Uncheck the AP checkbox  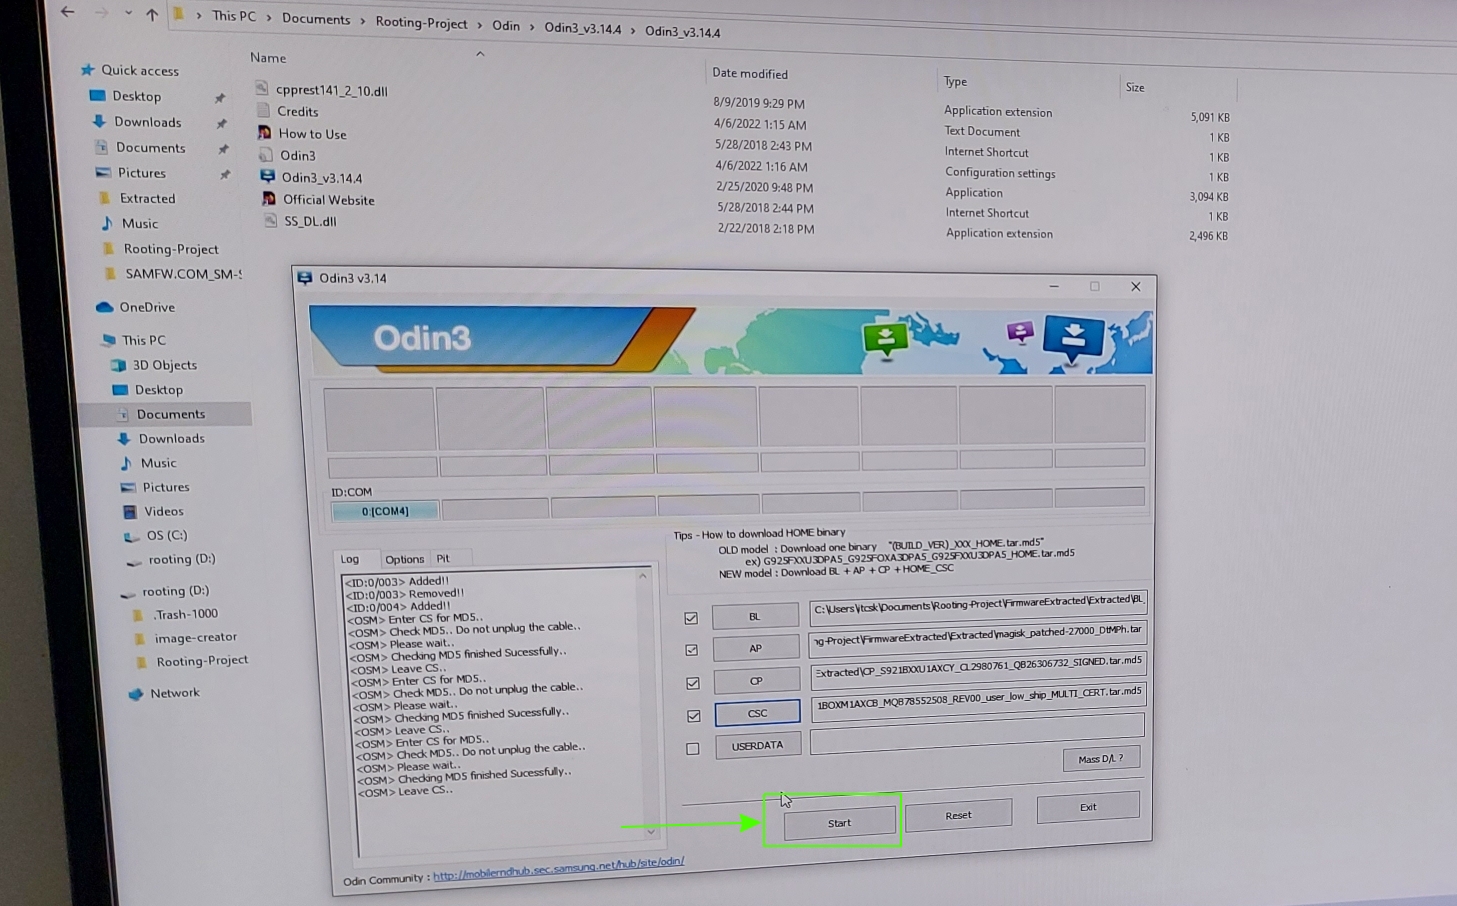692,650
